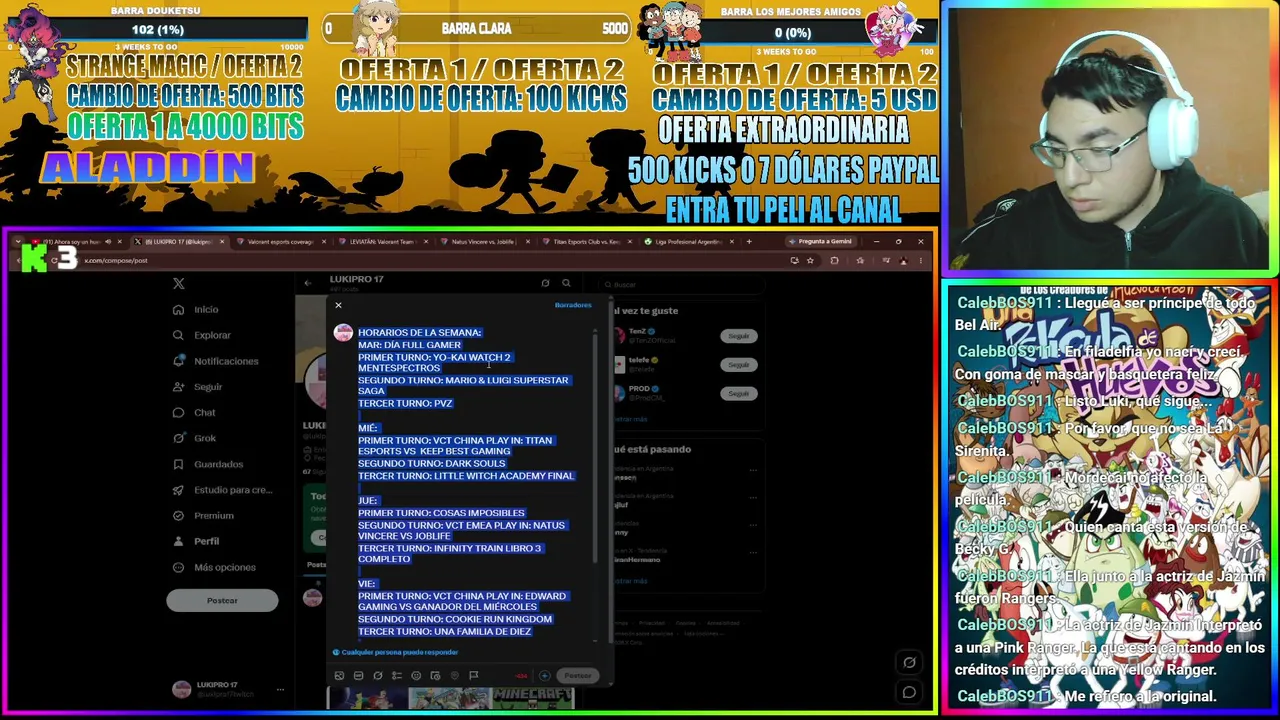Open Notificaciones in the X sidebar
1280x720 pixels.
tap(216, 361)
